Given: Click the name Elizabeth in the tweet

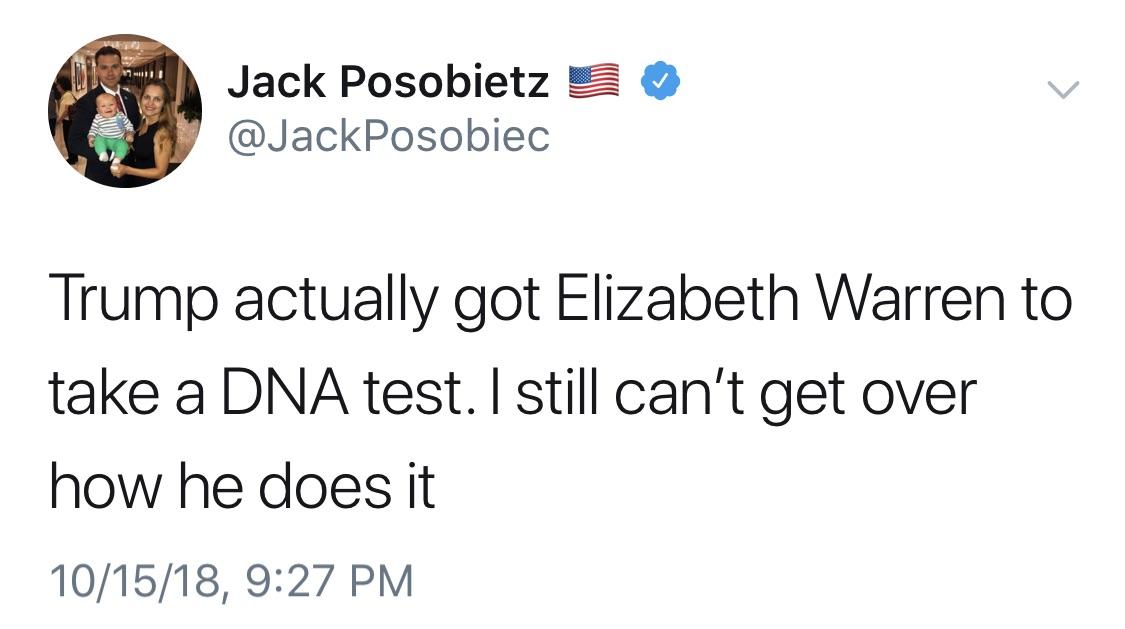Looking at the screenshot, I should [677, 297].
